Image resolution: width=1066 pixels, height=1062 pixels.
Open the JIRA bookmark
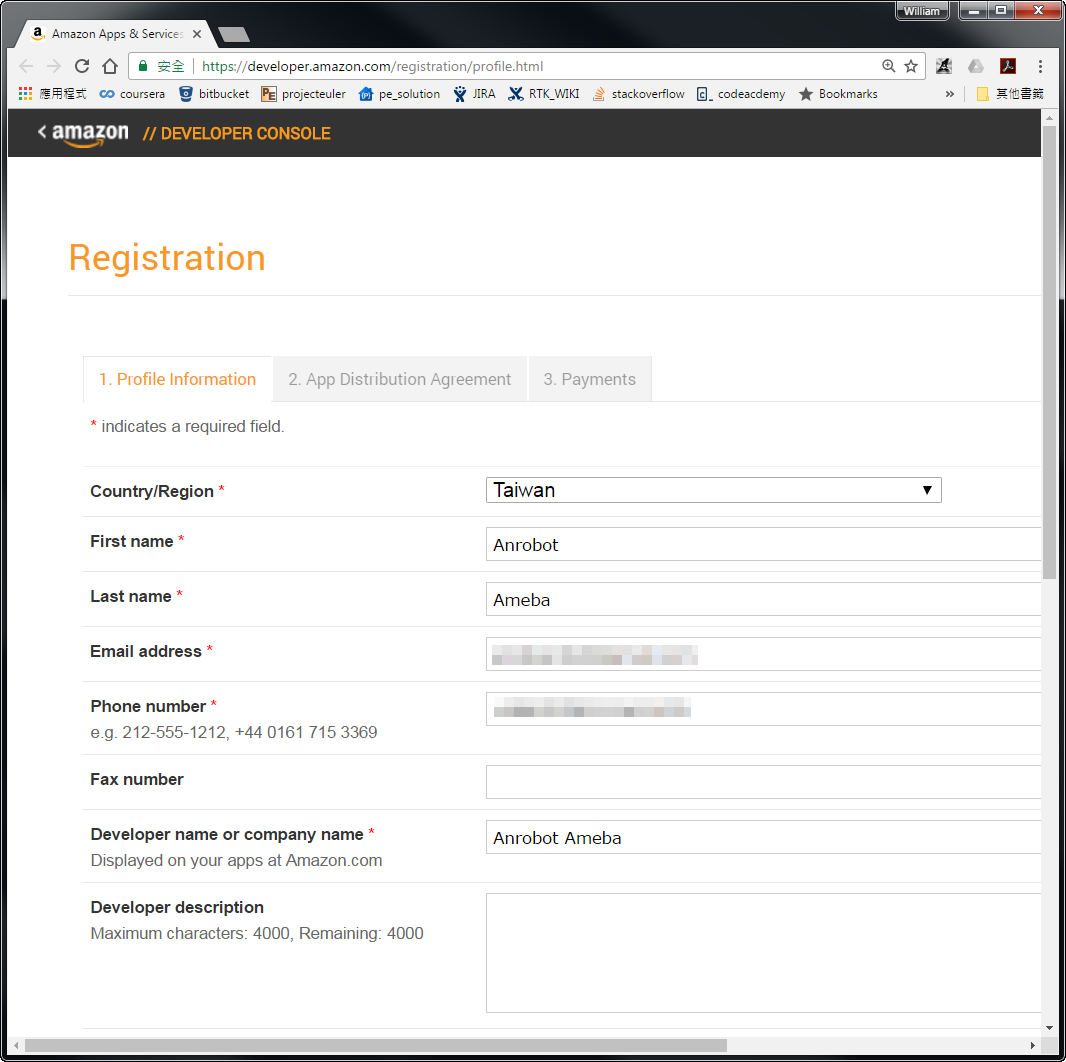click(x=475, y=94)
